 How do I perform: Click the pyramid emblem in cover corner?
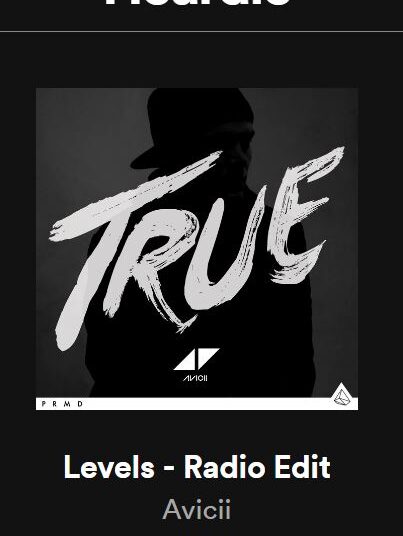coord(342,395)
